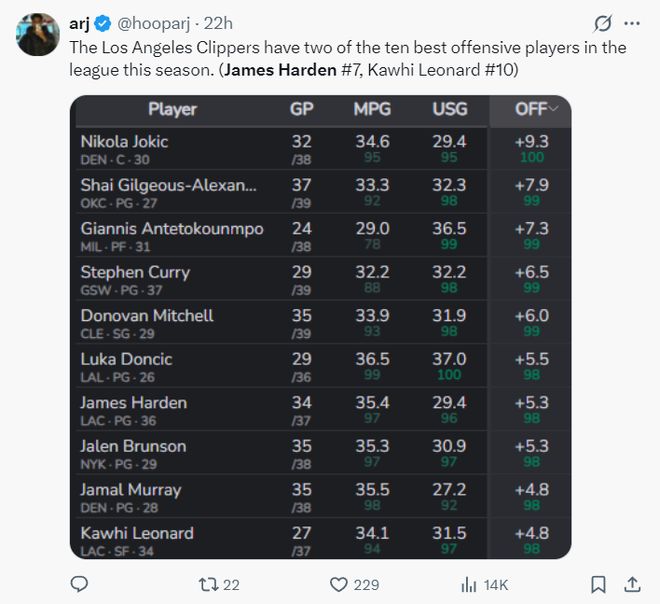Like the tweet with heart icon

pos(339,584)
